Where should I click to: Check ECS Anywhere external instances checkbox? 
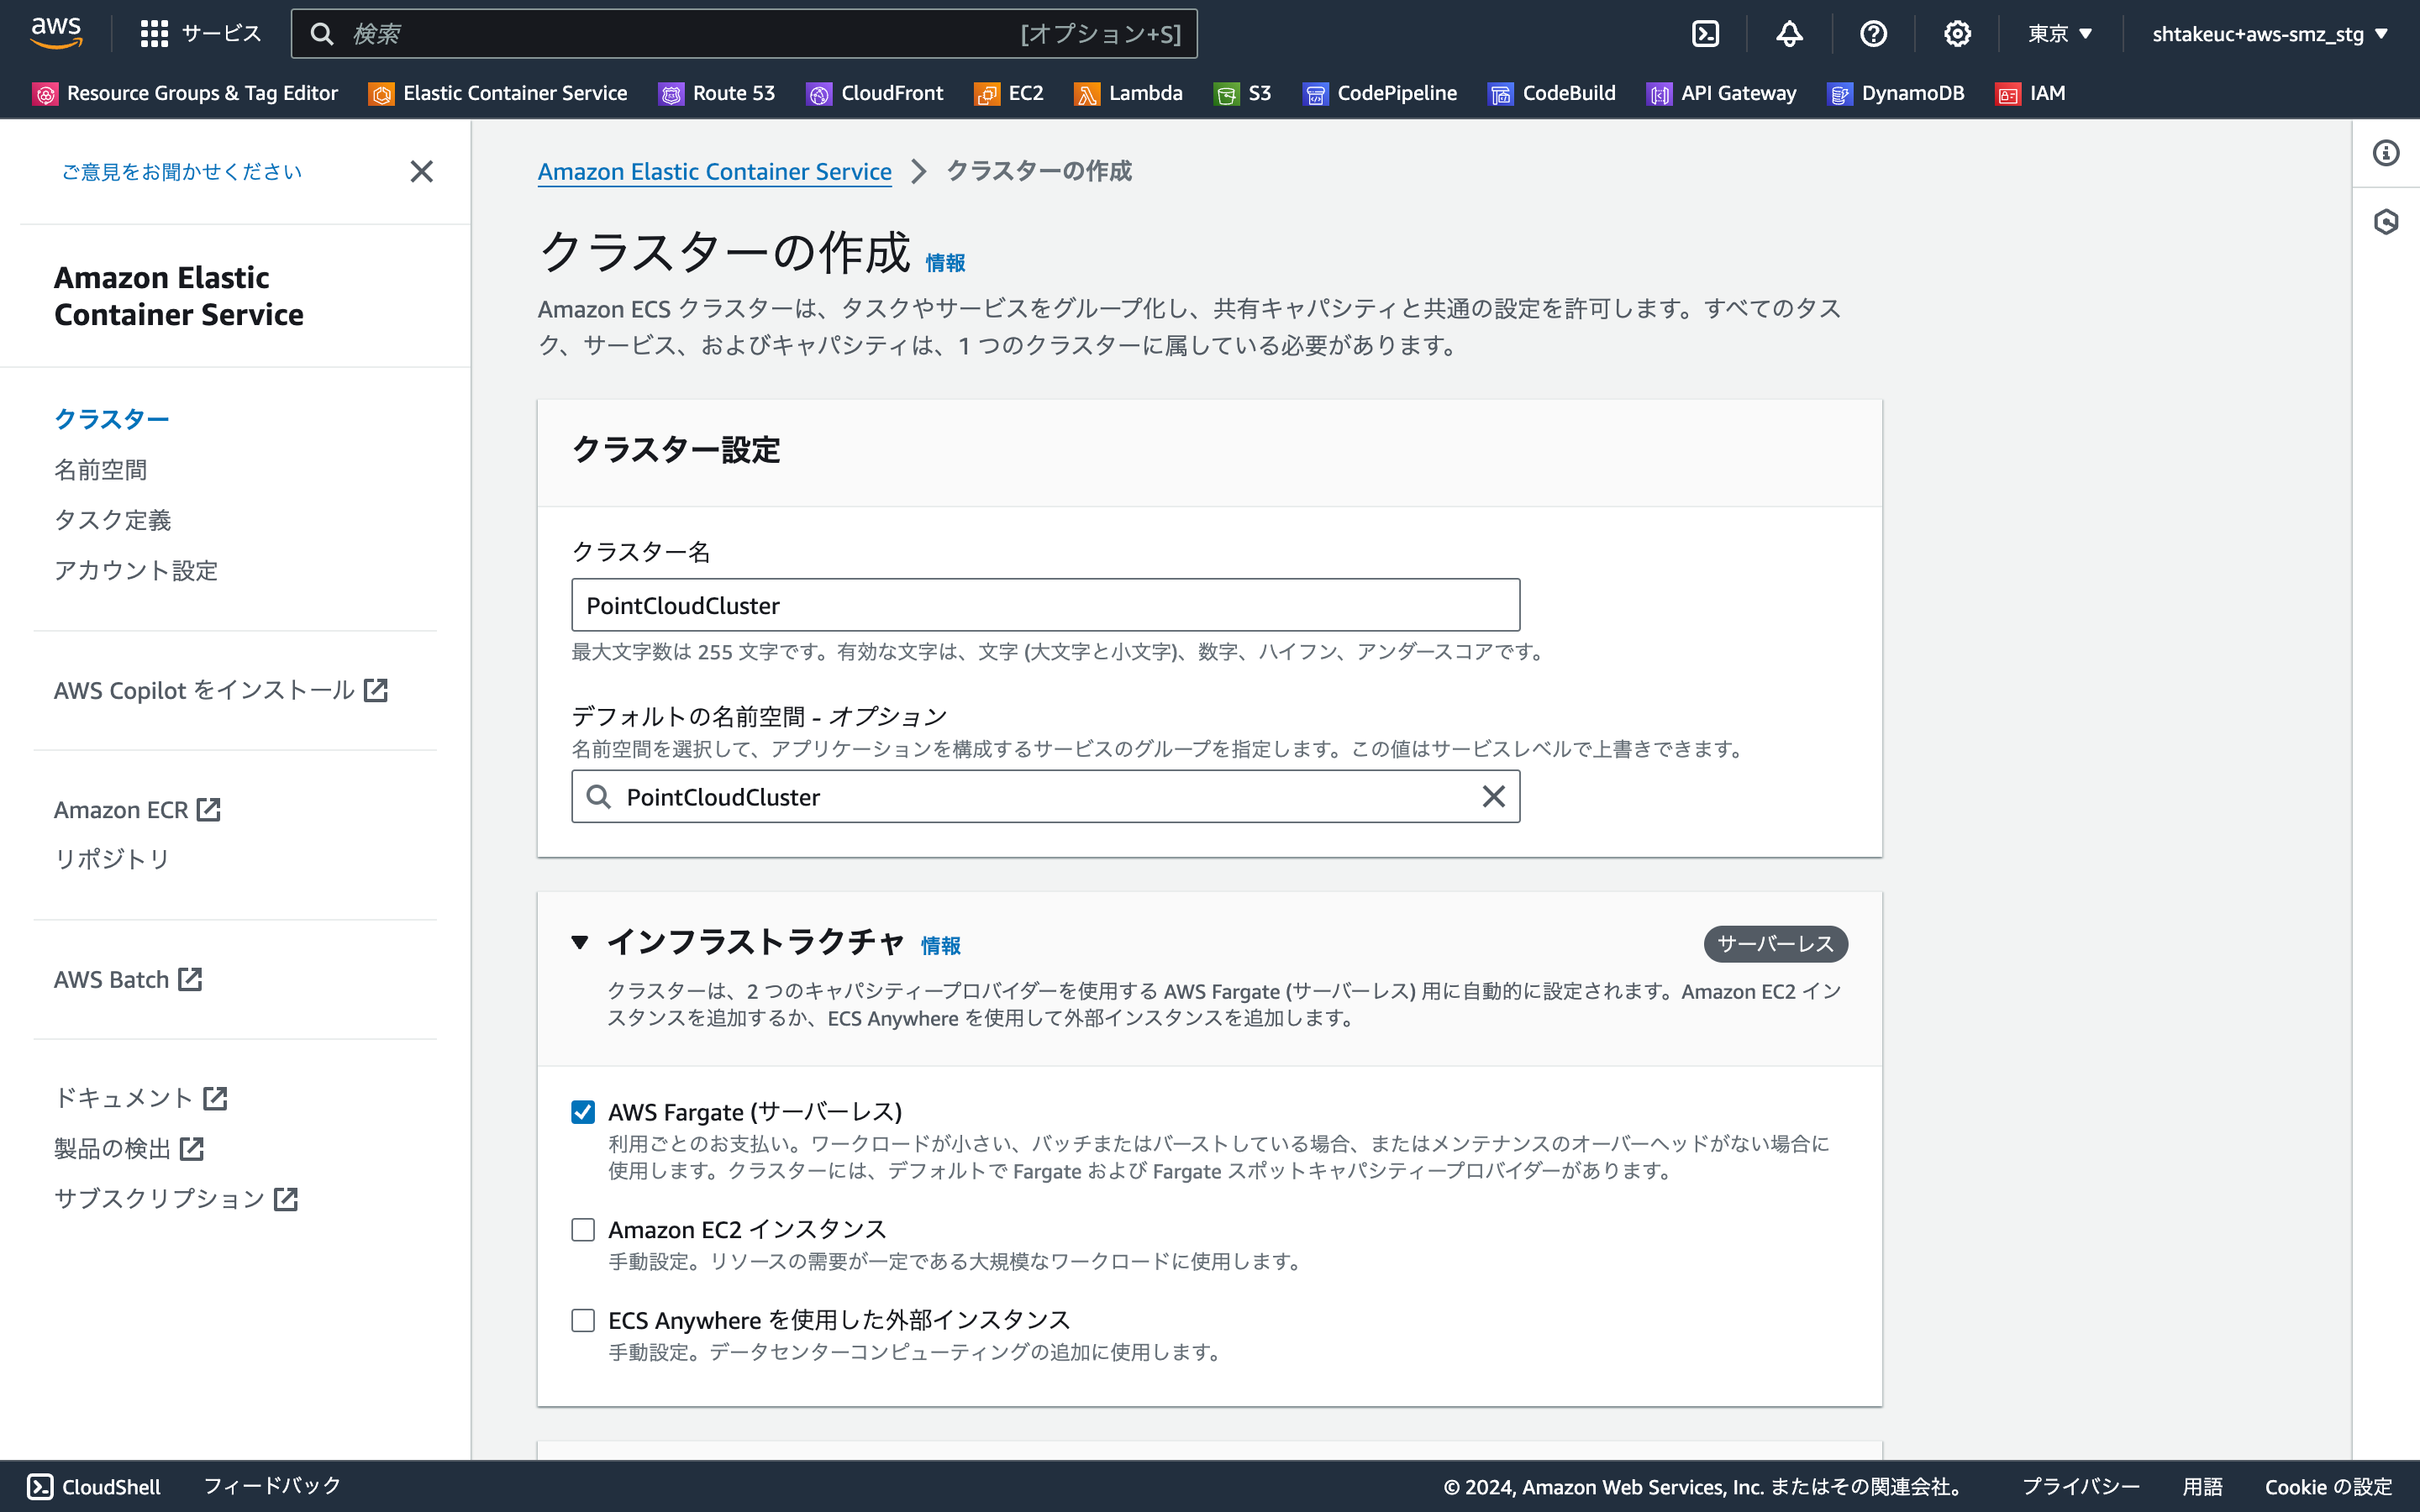(x=583, y=1320)
